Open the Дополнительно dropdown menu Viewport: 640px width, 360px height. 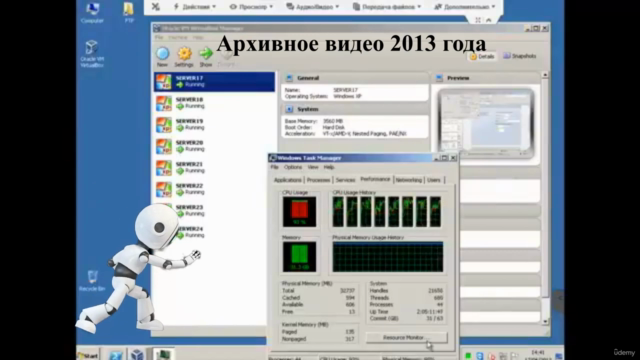pyautogui.click(x=464, y=7)
